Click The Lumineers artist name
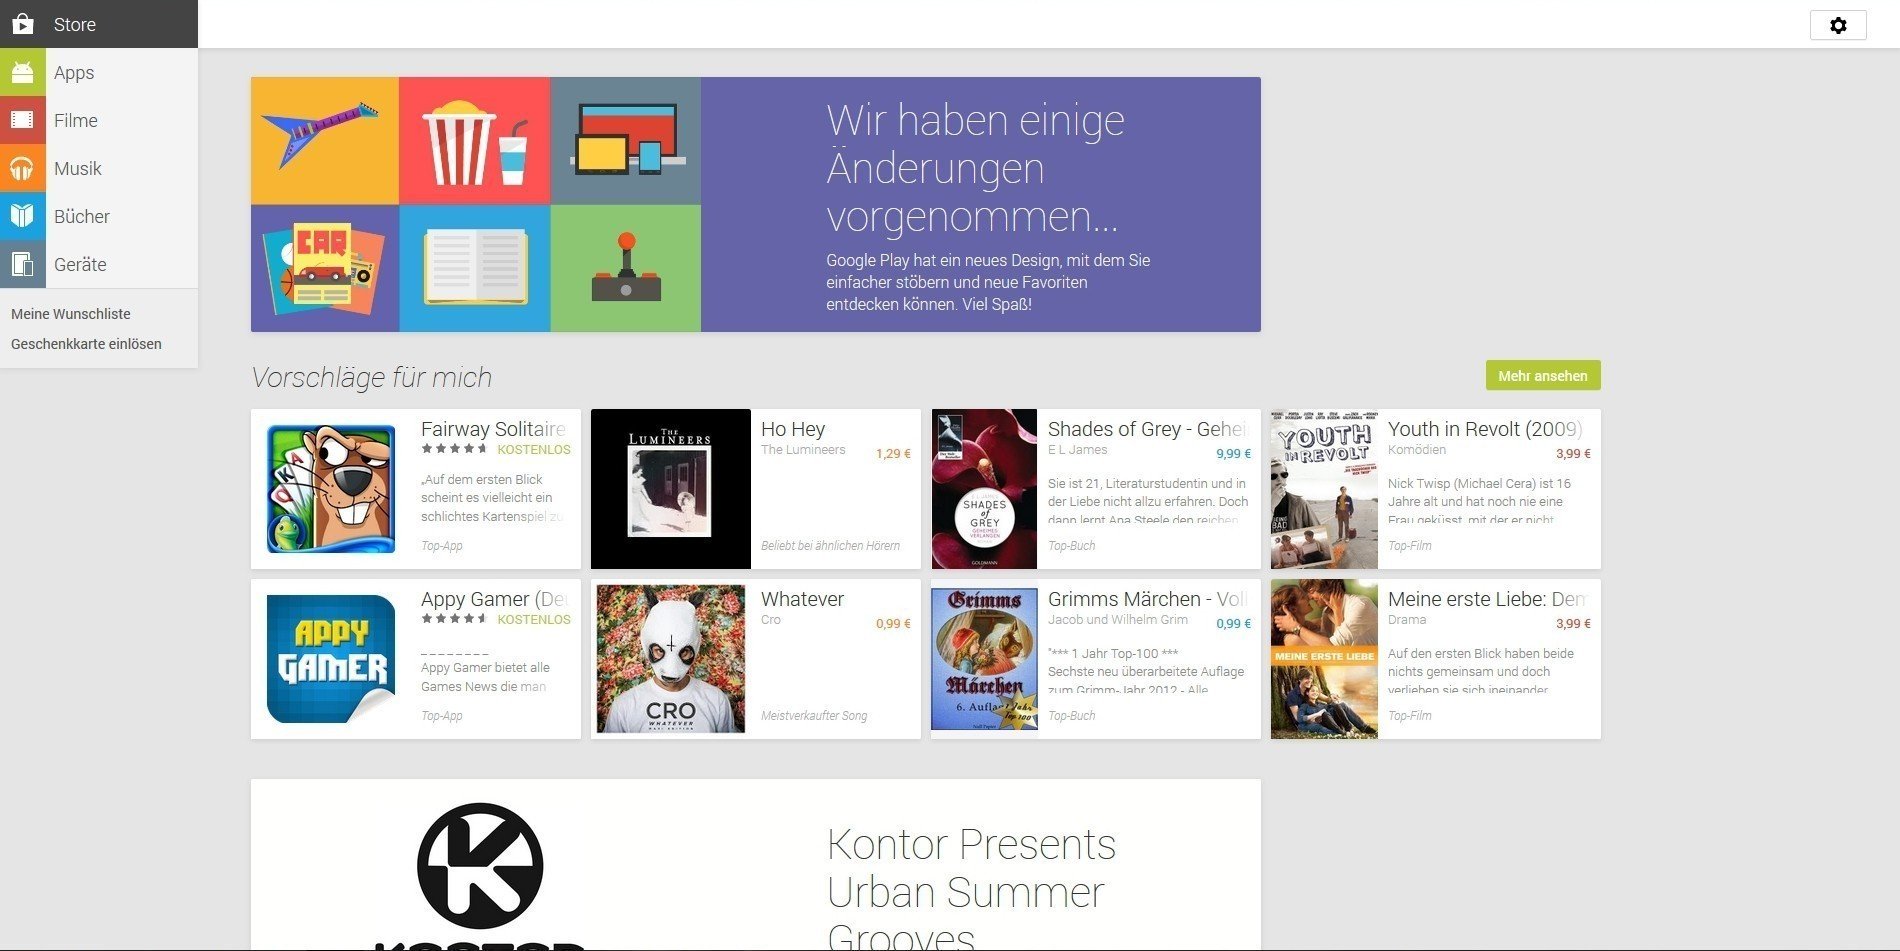The image size is (1900, 951). (x=803, y=450)
